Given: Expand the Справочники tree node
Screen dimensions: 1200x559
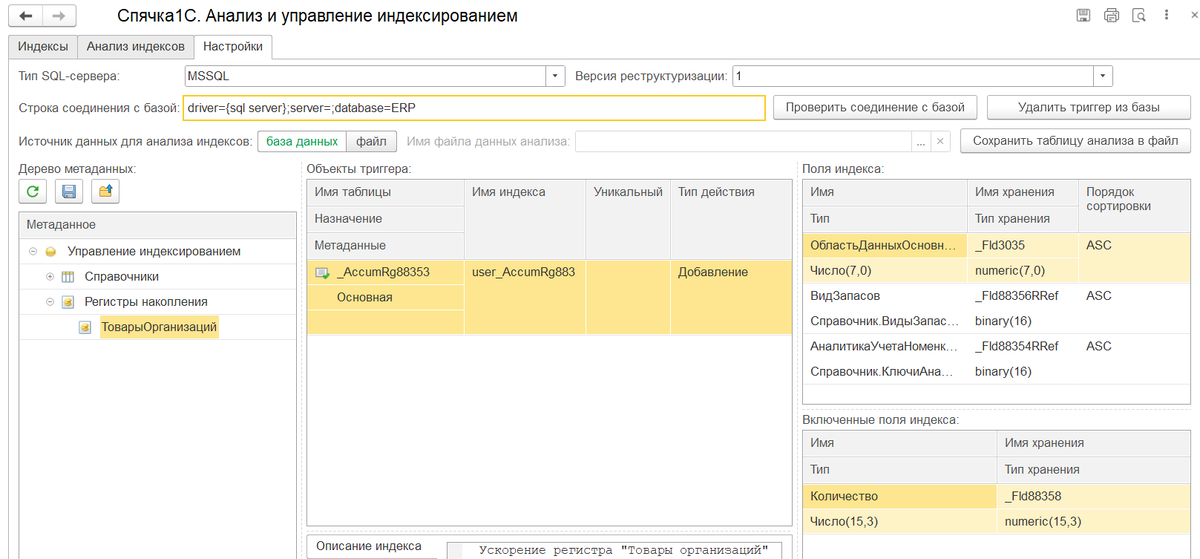Looking at the screenshot, I should pyautogui.click(x=50, y=276).
